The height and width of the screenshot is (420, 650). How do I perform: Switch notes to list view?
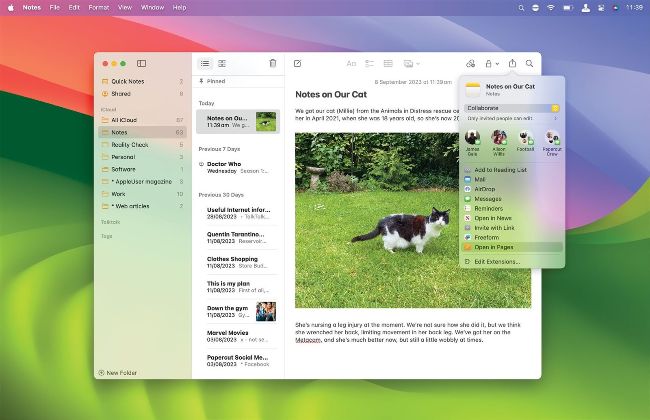(x=205, y=63)
